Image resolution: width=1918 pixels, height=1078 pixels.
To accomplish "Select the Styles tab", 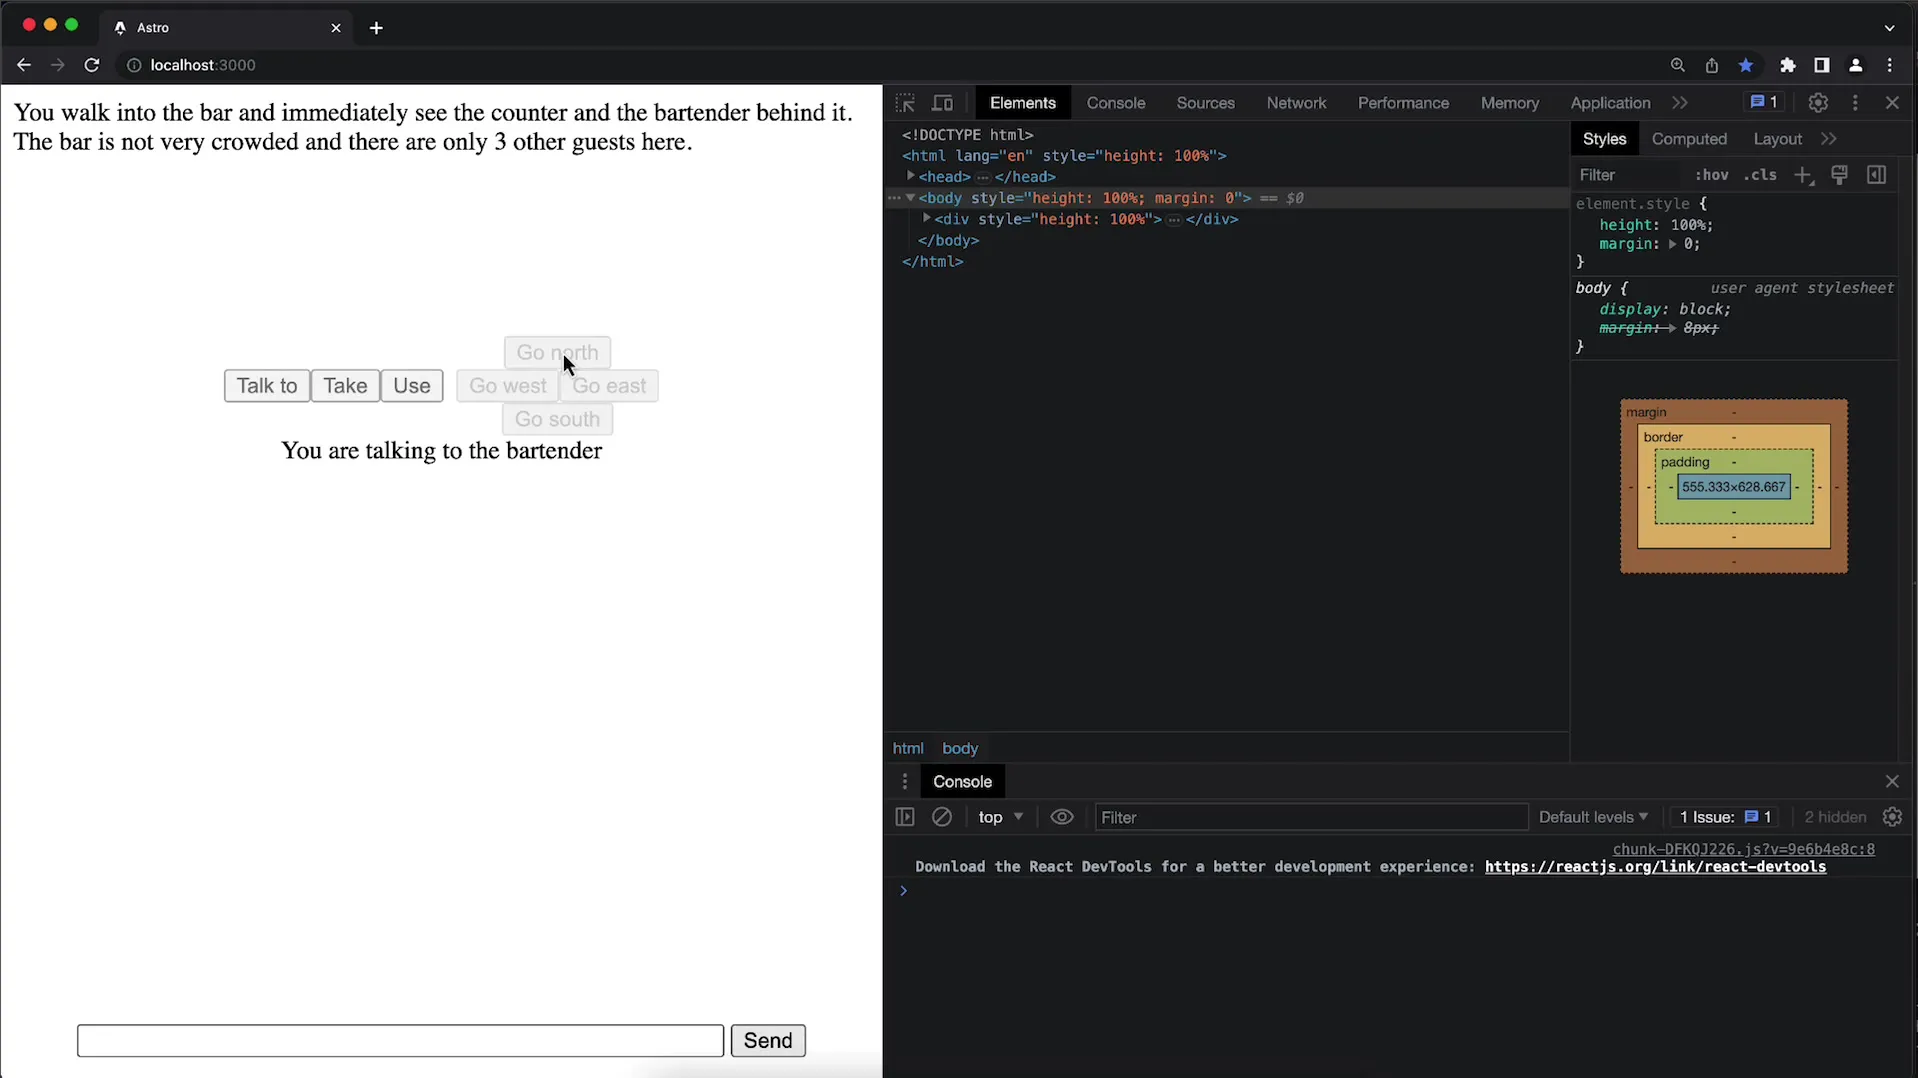I will 1604,139.
